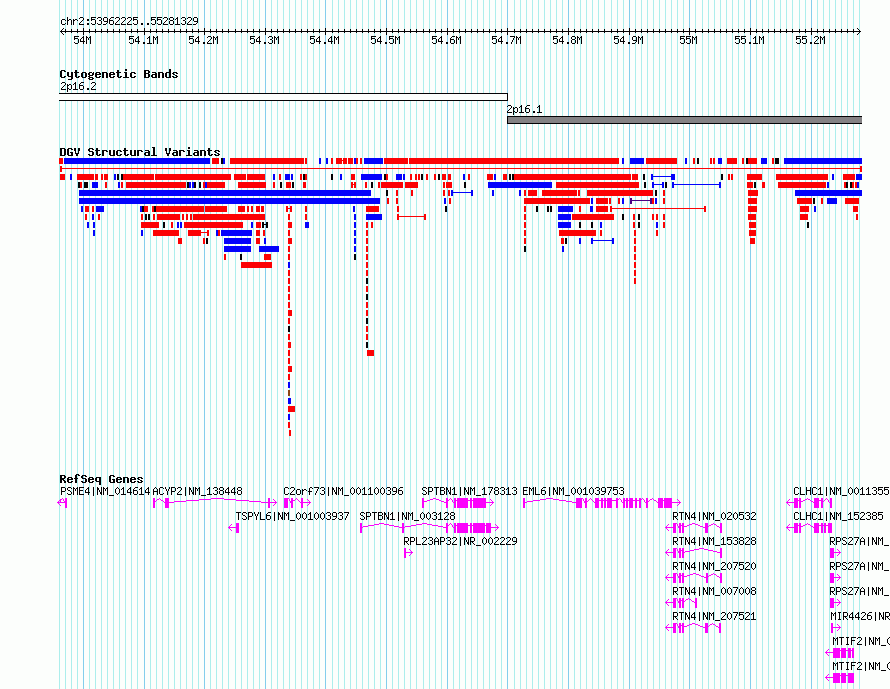This screenshot has height=689, width=890.
Task: Click the white 2p16.2 cytogenetic band bar
Action: click(x=283, y=97)
